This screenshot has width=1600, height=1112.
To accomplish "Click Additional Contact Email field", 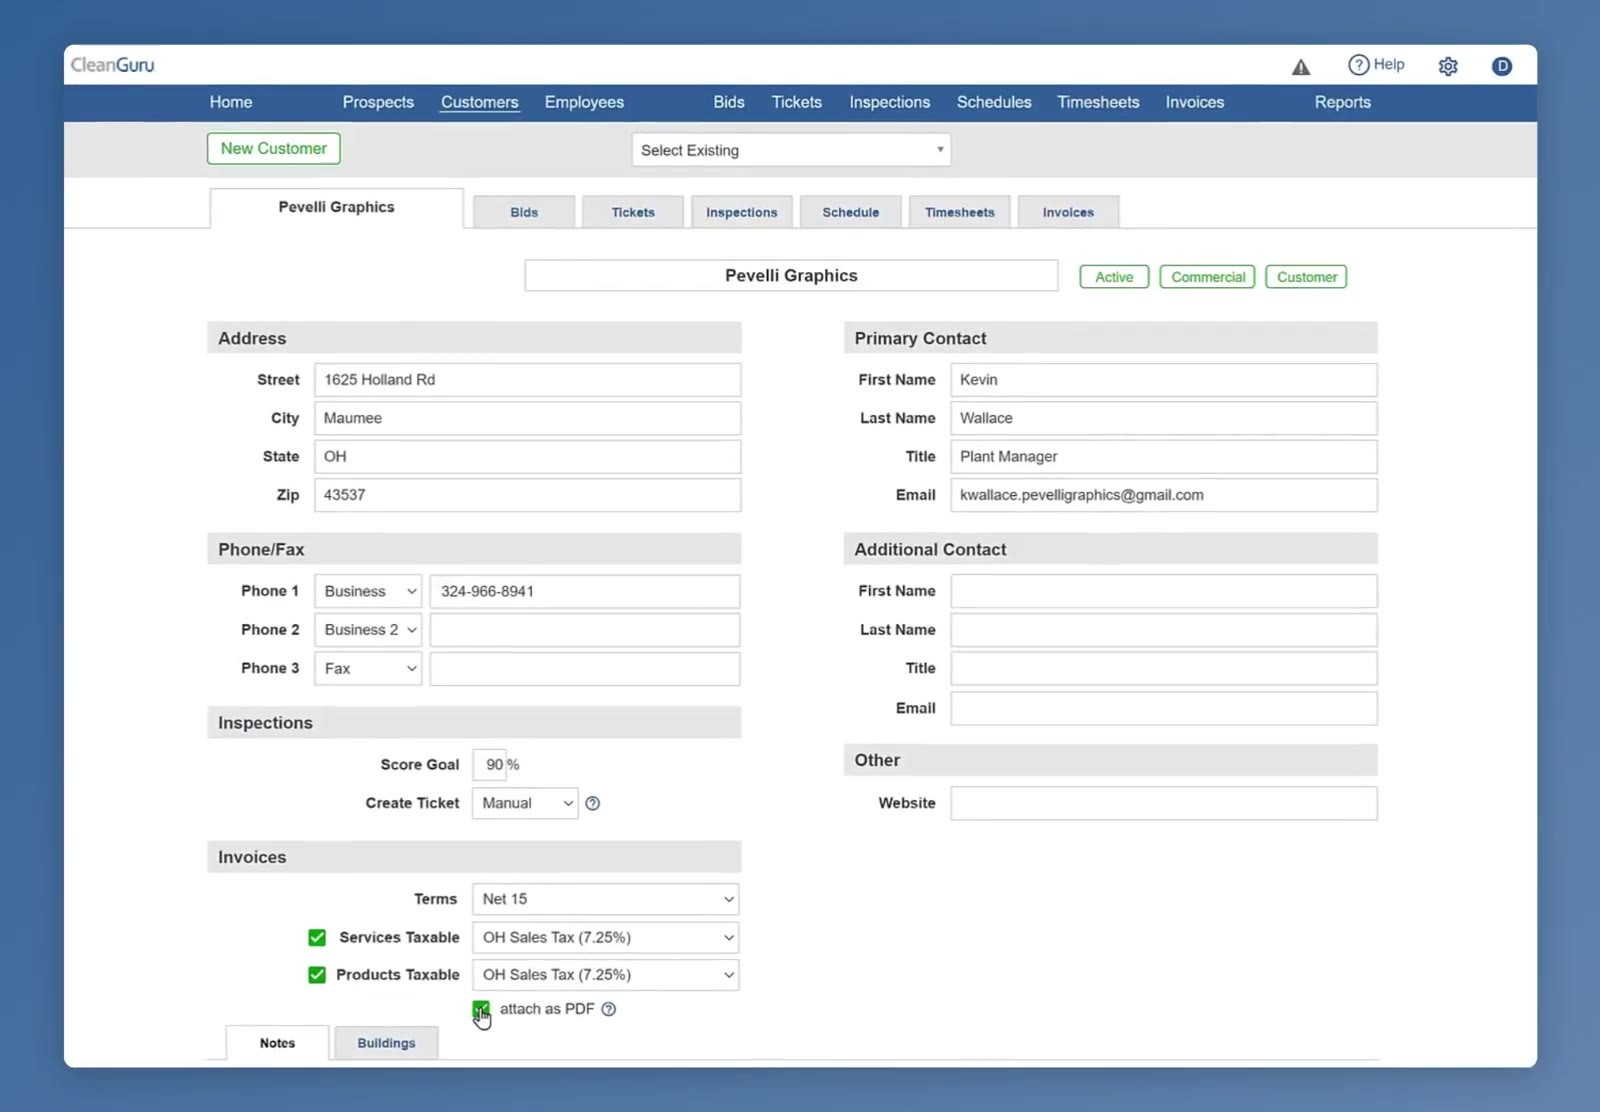I will tap(1164, 708).
